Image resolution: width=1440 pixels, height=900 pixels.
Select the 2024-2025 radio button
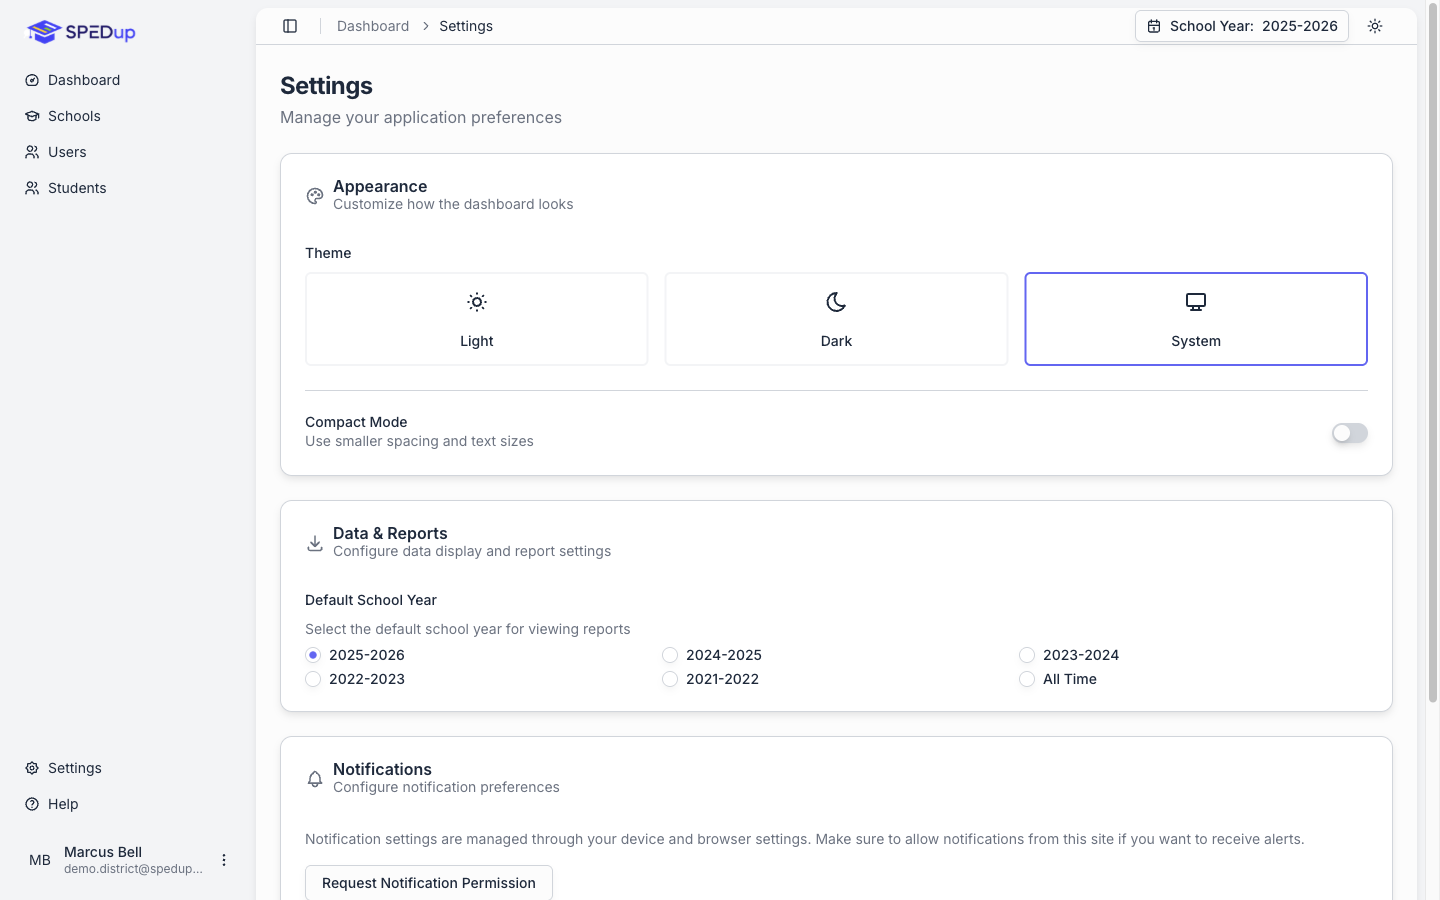click(670, 655)
